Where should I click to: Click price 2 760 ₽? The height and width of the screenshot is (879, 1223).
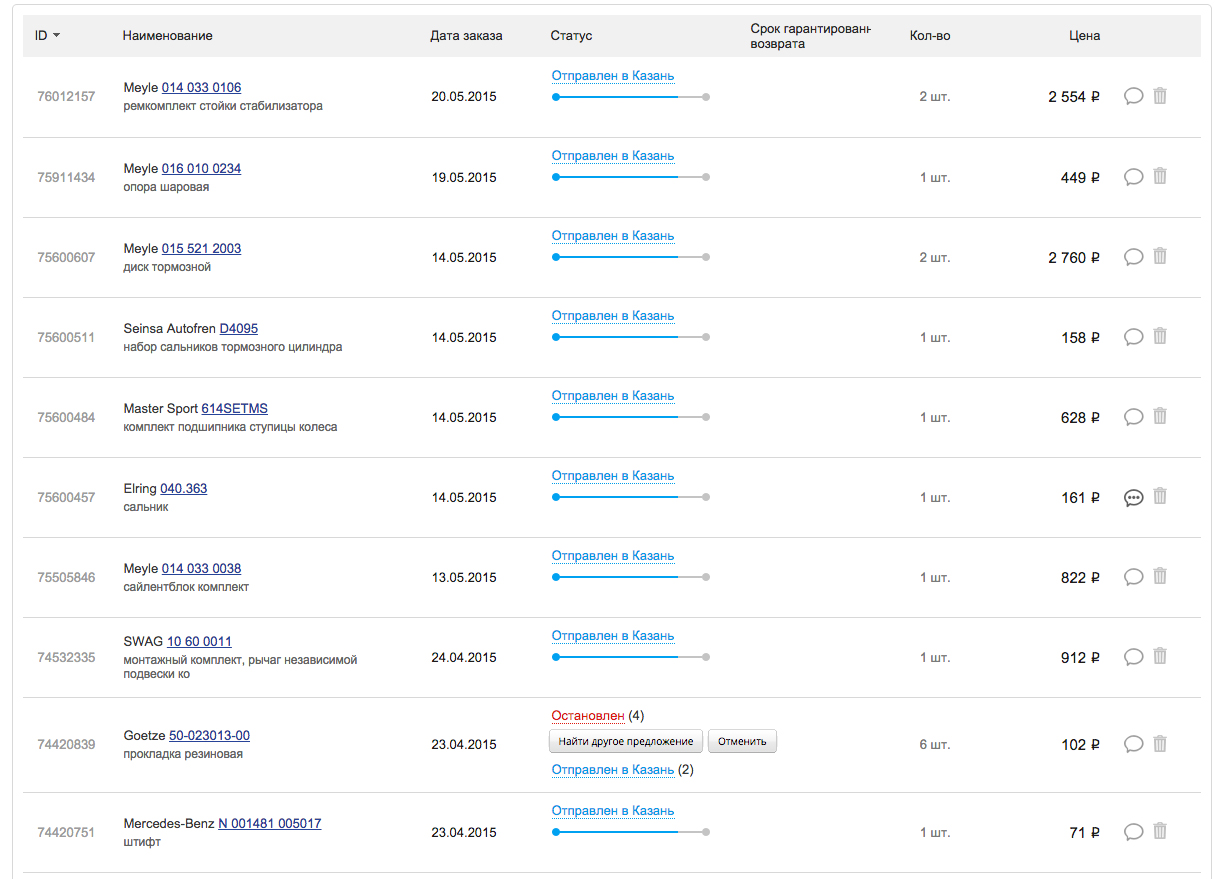coord(1074,257)
